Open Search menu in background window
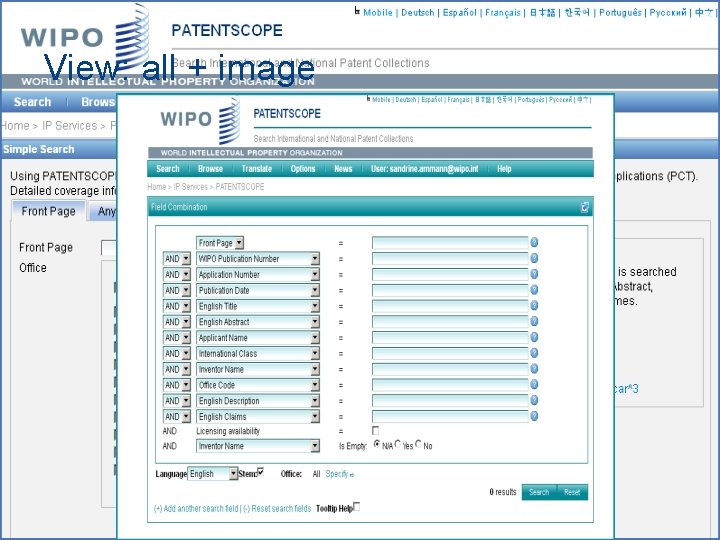The width and height of the screenshot is (720, 540). [32, 102]
